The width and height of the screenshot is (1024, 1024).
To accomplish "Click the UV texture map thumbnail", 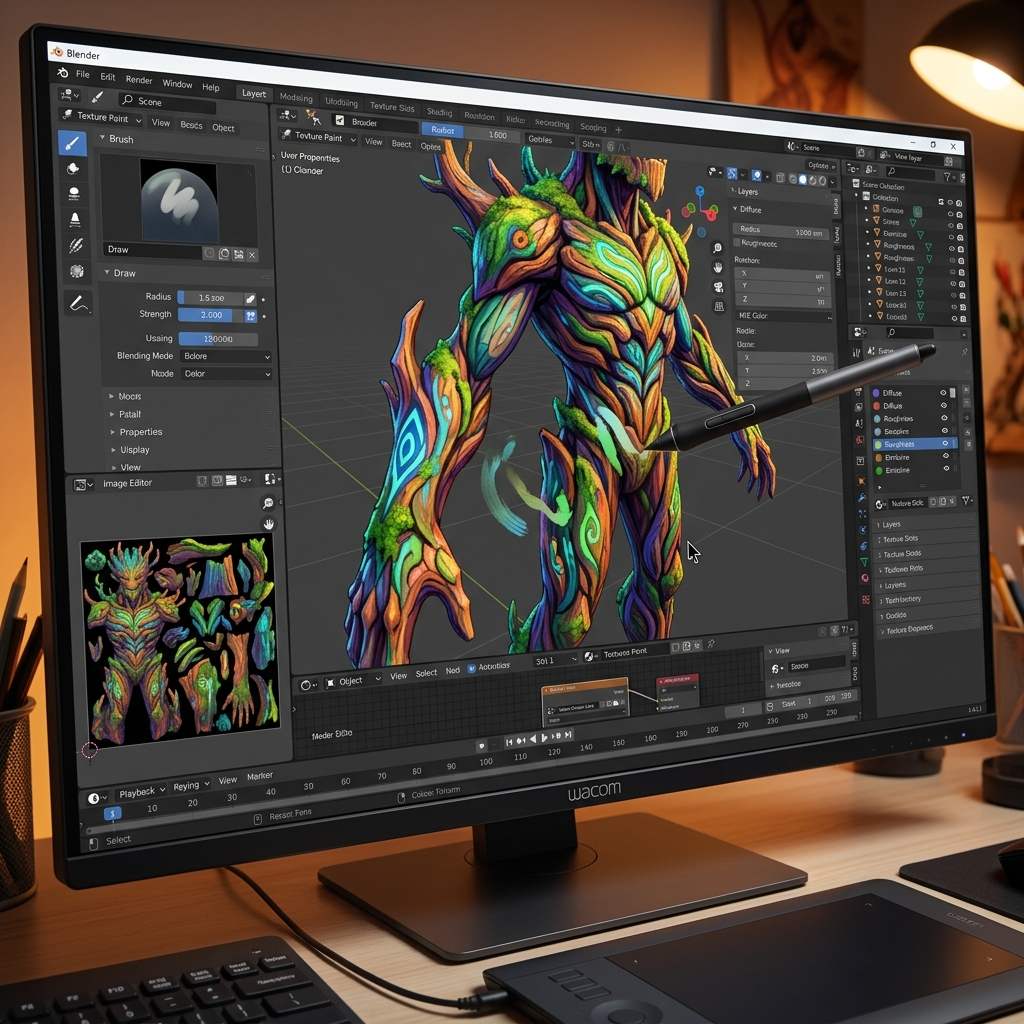I will pyautogui.click(x=180, y=640).
